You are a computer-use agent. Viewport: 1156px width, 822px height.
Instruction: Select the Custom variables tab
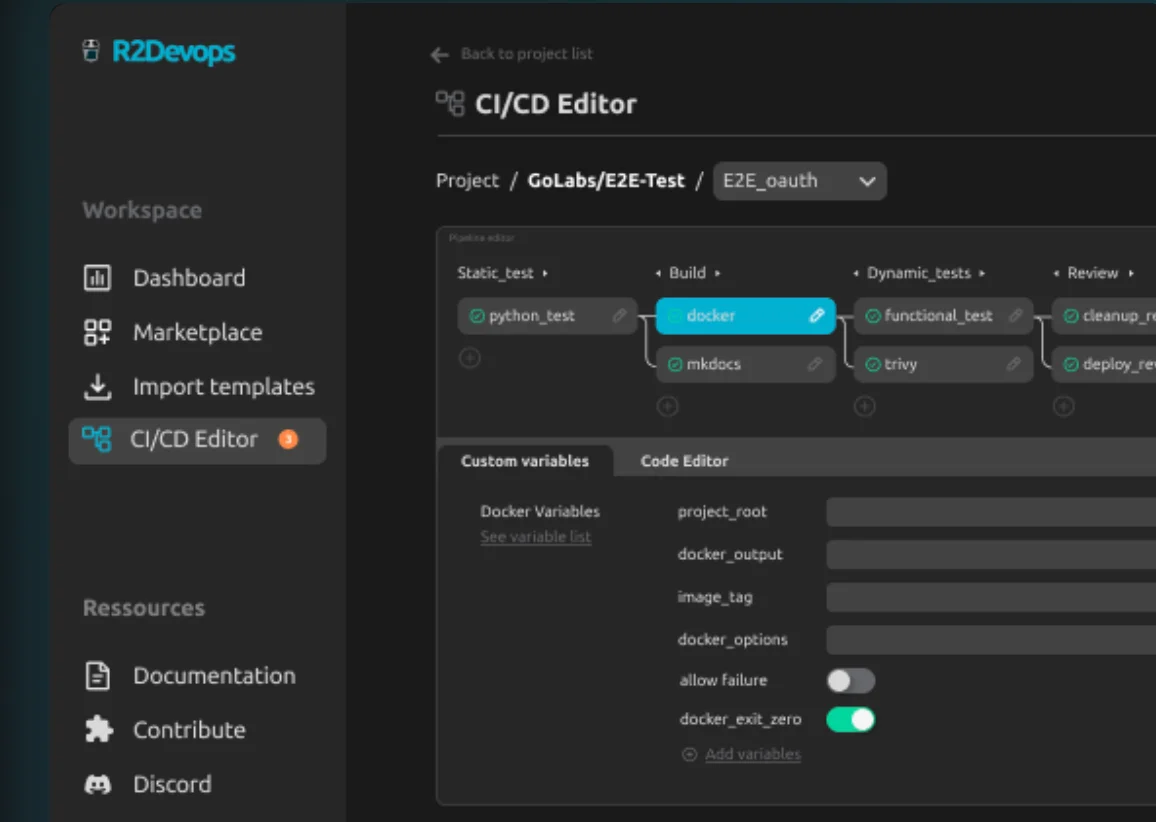[x=526, y=460]
